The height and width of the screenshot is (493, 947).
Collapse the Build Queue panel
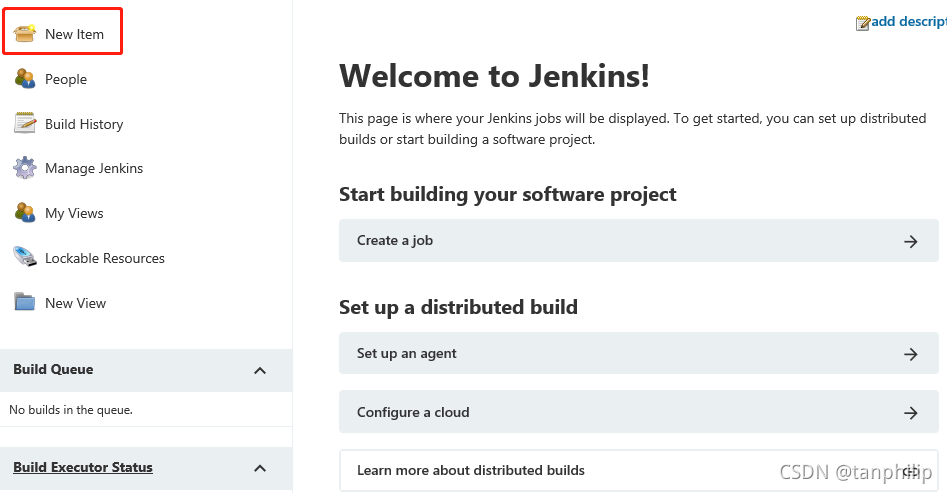[x=260, y=370]
